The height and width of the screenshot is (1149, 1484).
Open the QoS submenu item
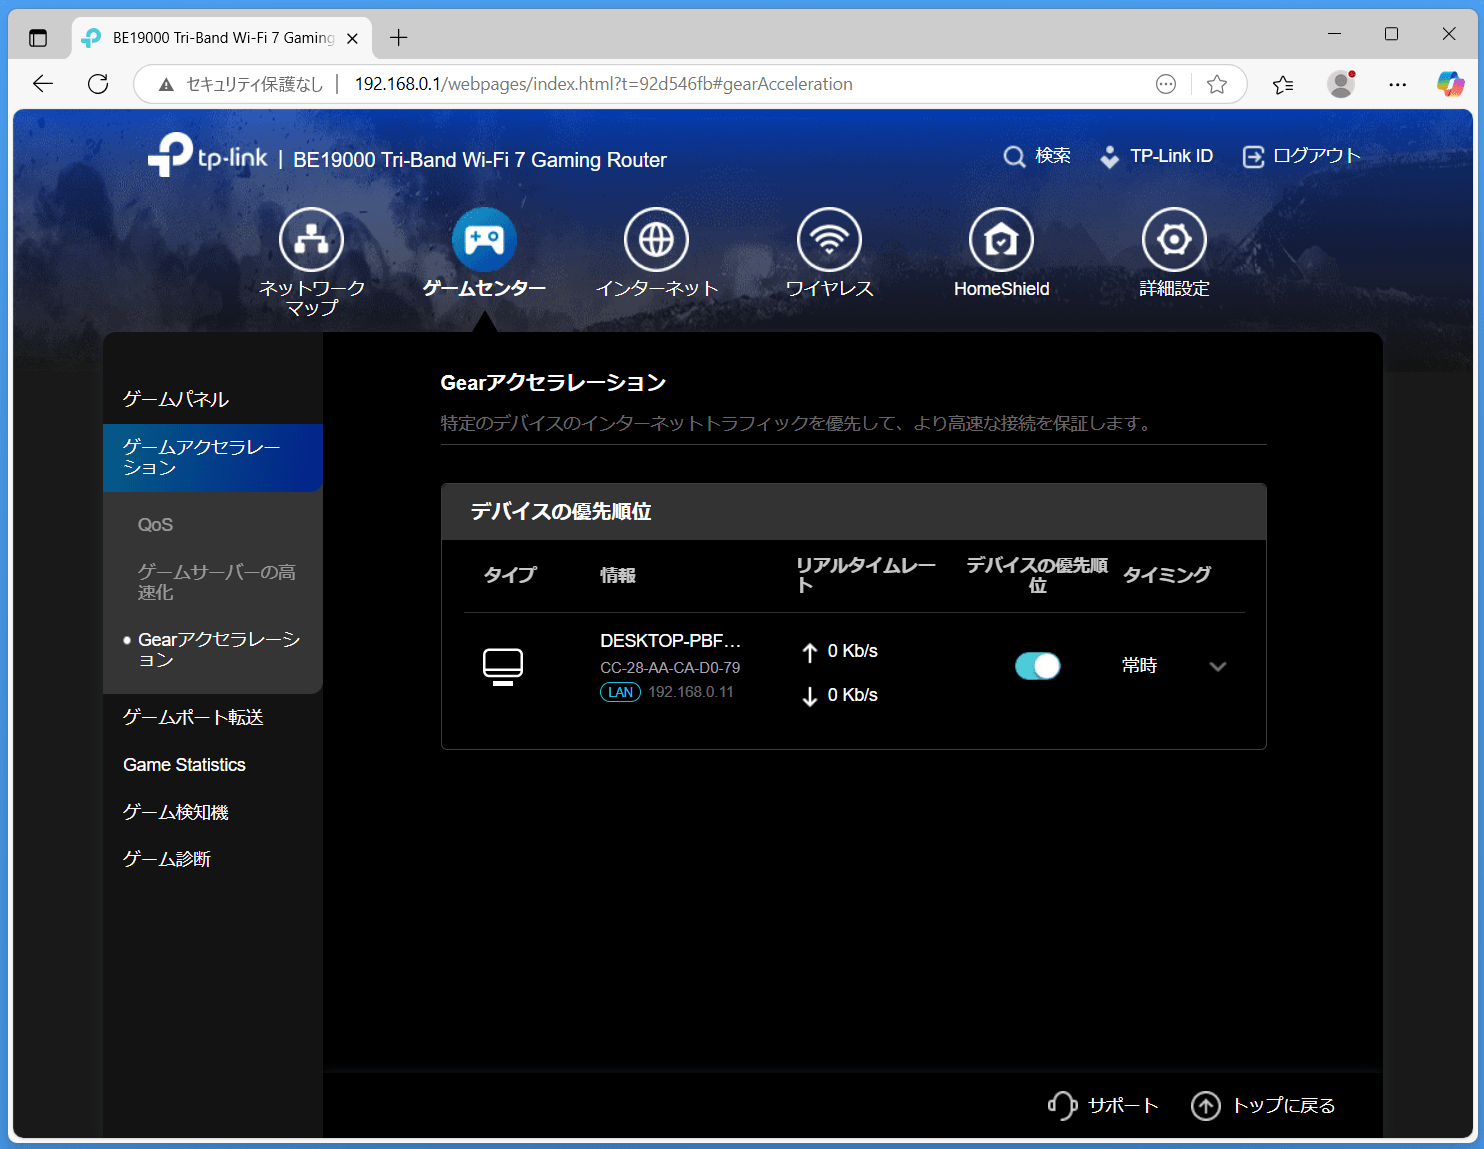(x=156, y=525)
